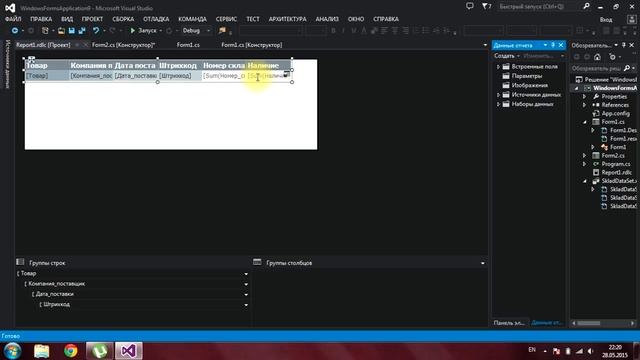The height and width of the screenshot is (360, 640).
Task: Expand the Form2.cs node
Action: (x=584, y=156)
